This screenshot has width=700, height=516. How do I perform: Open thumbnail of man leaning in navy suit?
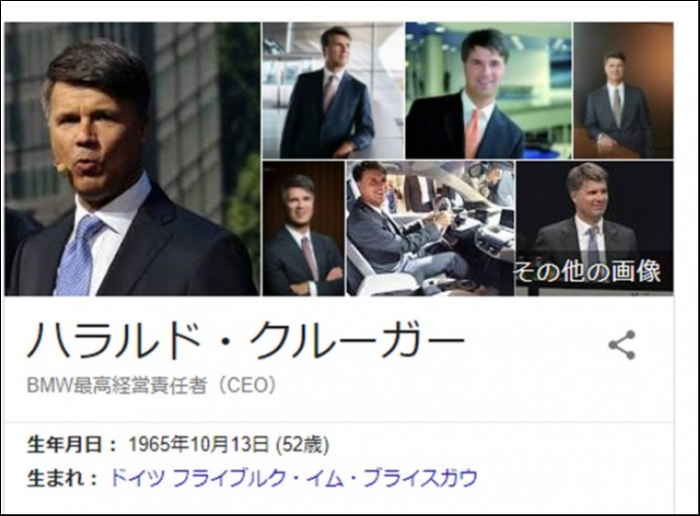(x=333, y=91)
